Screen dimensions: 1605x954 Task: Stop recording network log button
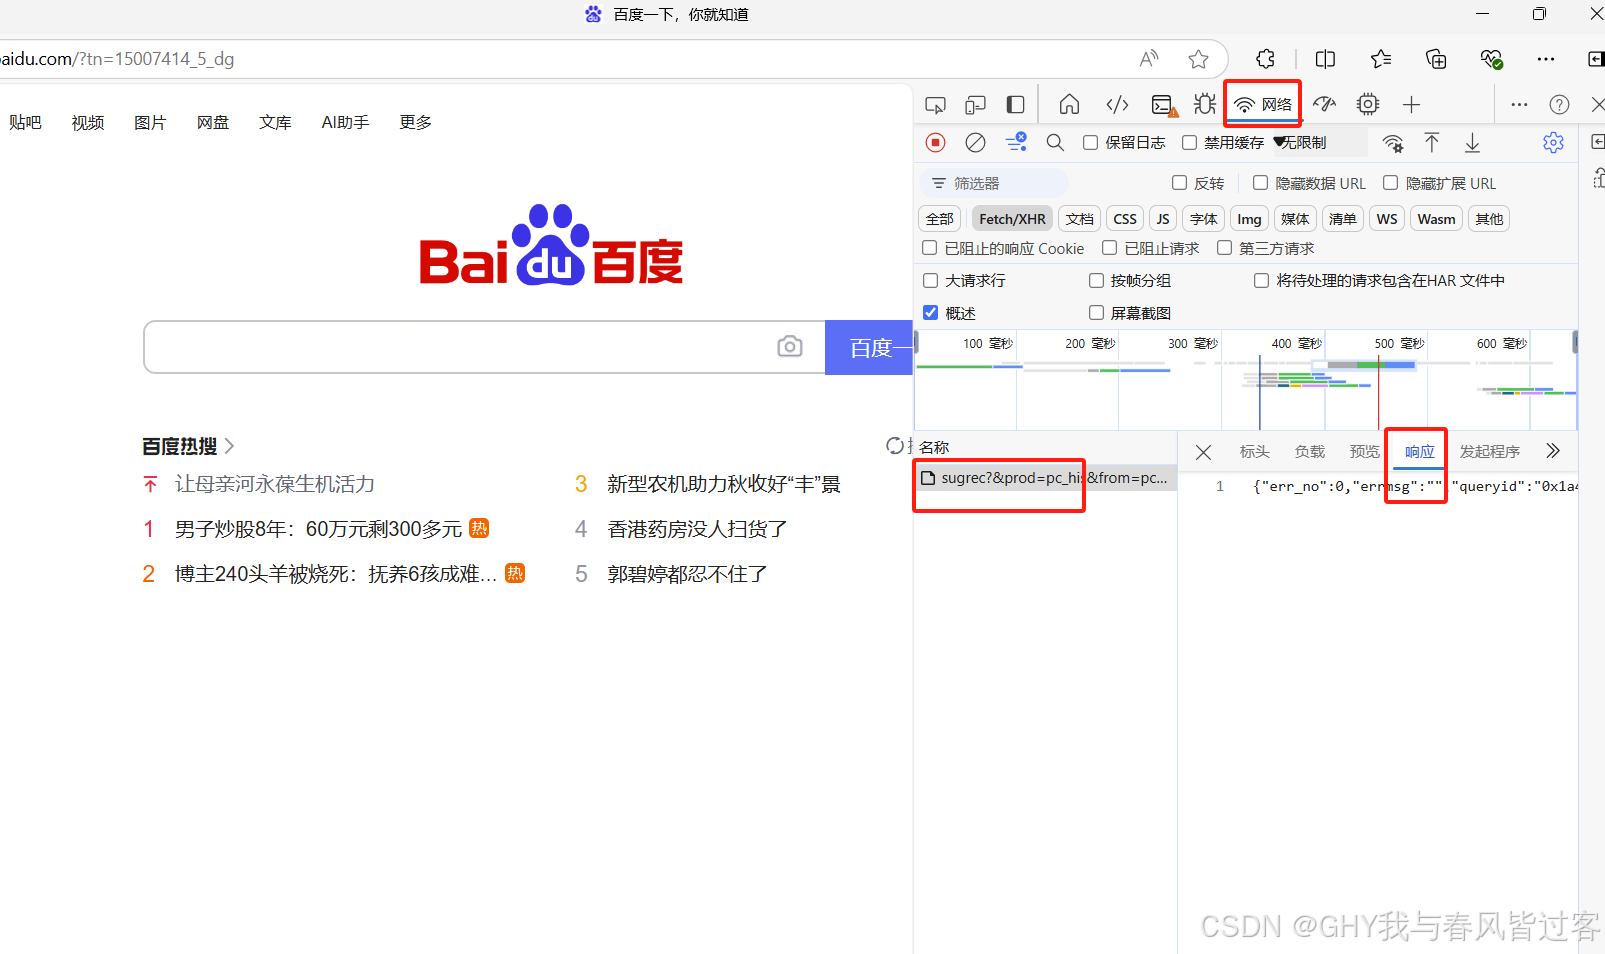click(x=936, y=142)
